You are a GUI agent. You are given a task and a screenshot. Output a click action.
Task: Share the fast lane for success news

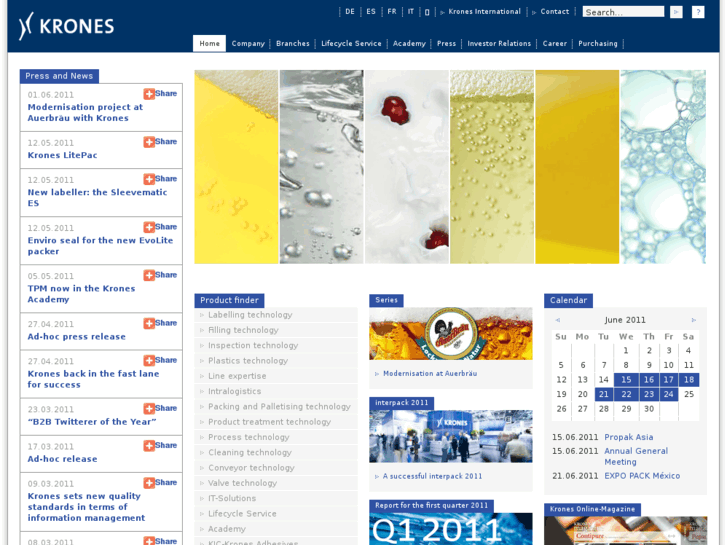click(160, 360)
